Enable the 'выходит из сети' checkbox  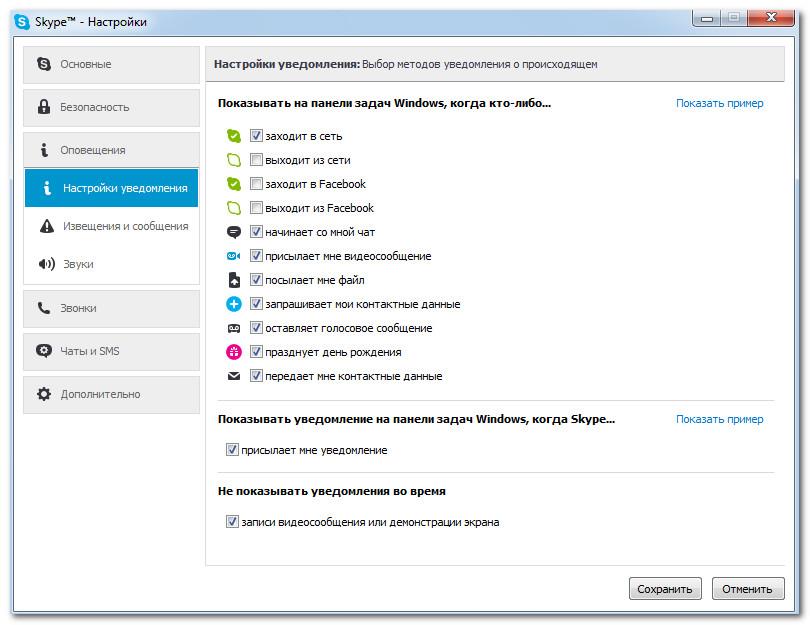[257, 160]
